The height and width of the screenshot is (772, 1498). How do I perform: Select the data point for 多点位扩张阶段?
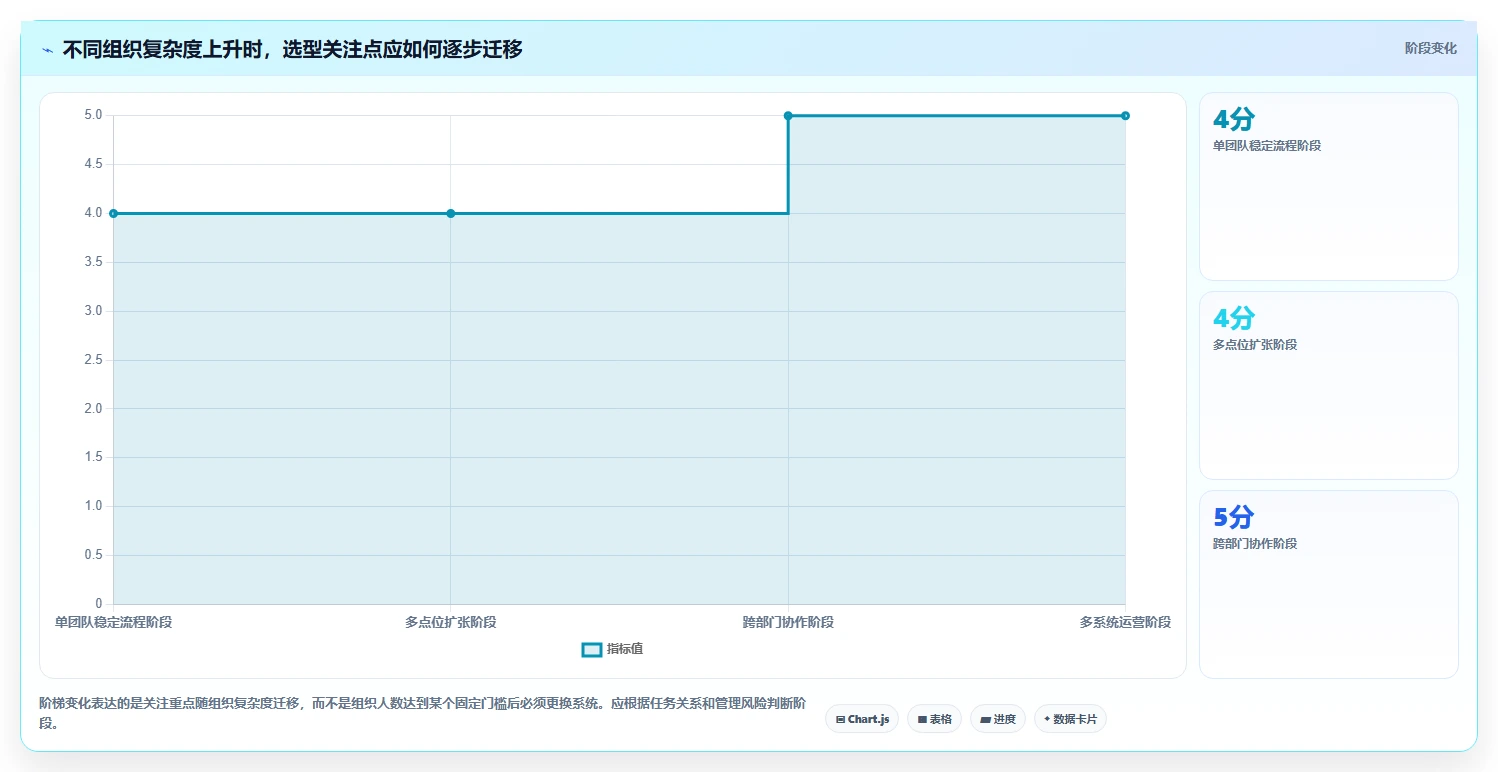click(x=451, y=213)
